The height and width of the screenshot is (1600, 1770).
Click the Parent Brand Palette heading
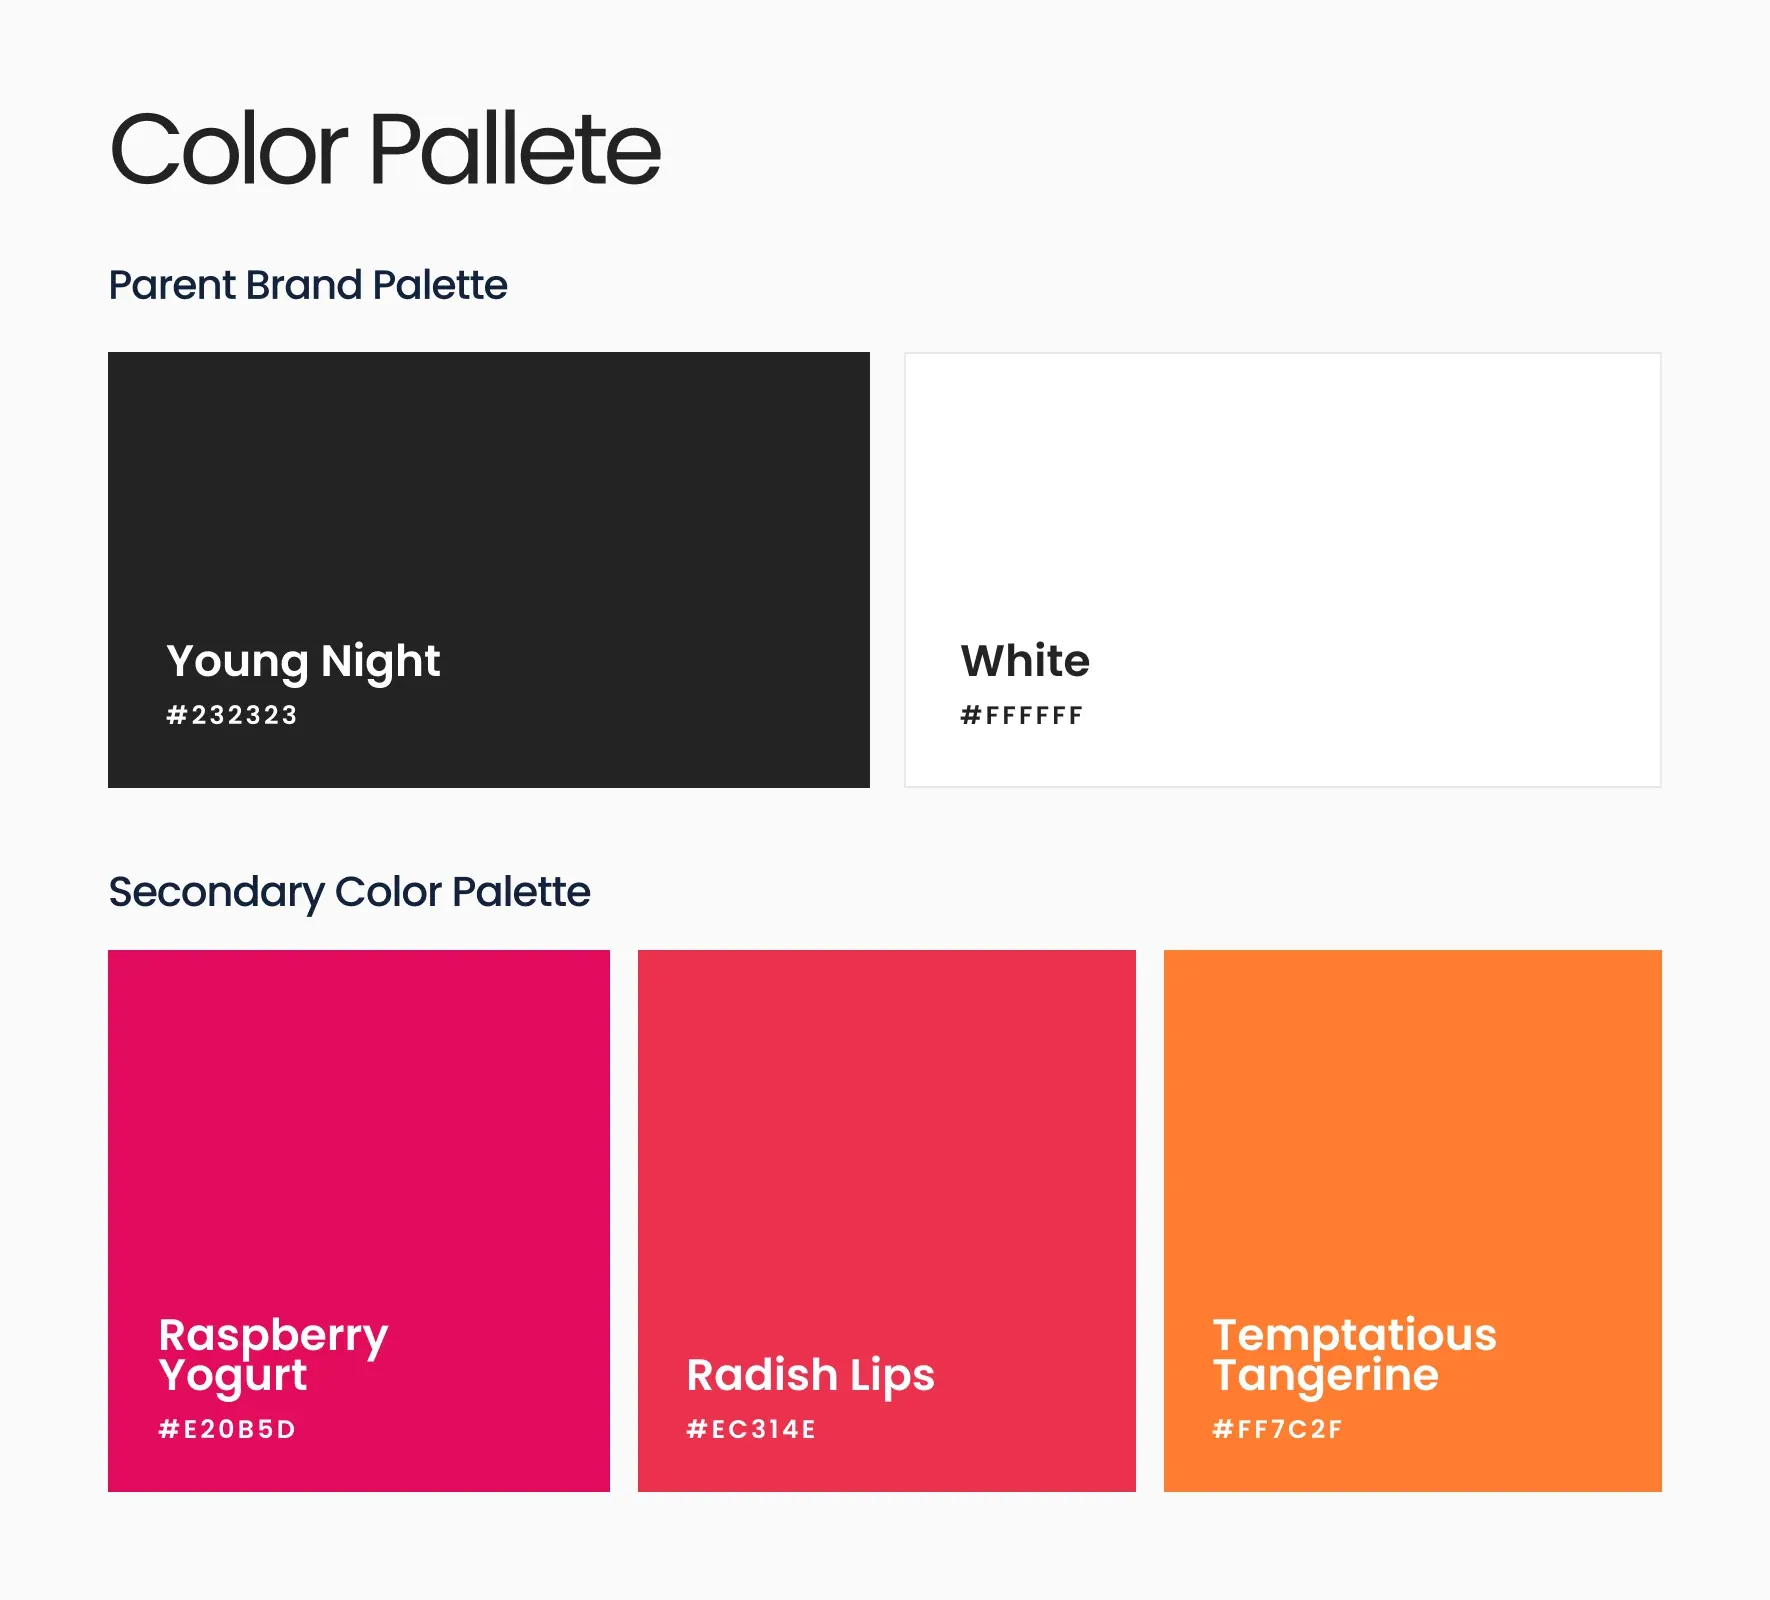pos(308,285)
